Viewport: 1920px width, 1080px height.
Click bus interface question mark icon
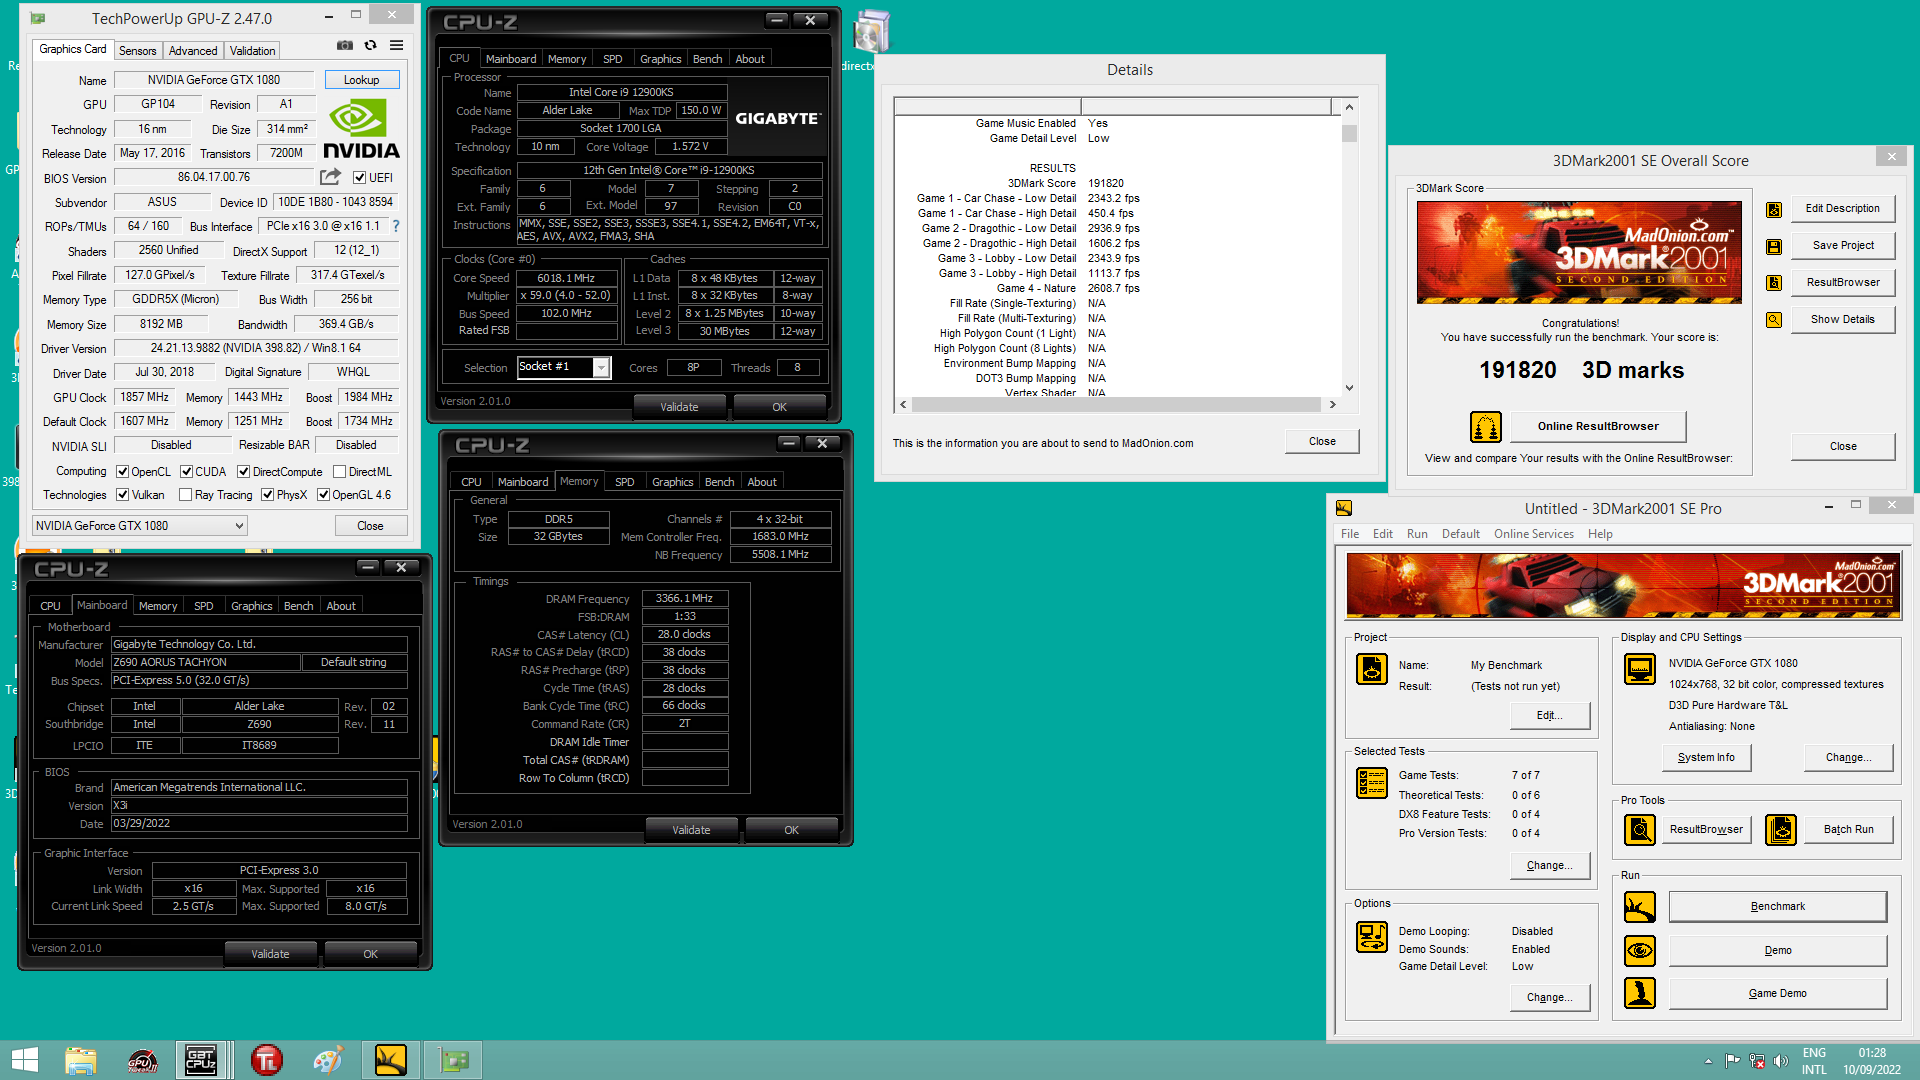(x=396, y=226)
